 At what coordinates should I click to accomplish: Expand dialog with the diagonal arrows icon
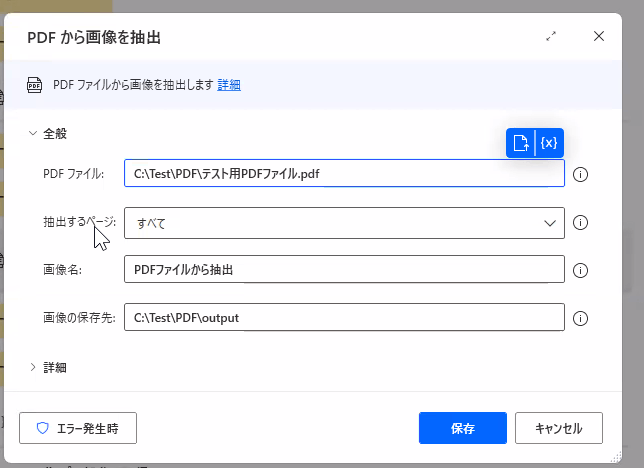551,36
